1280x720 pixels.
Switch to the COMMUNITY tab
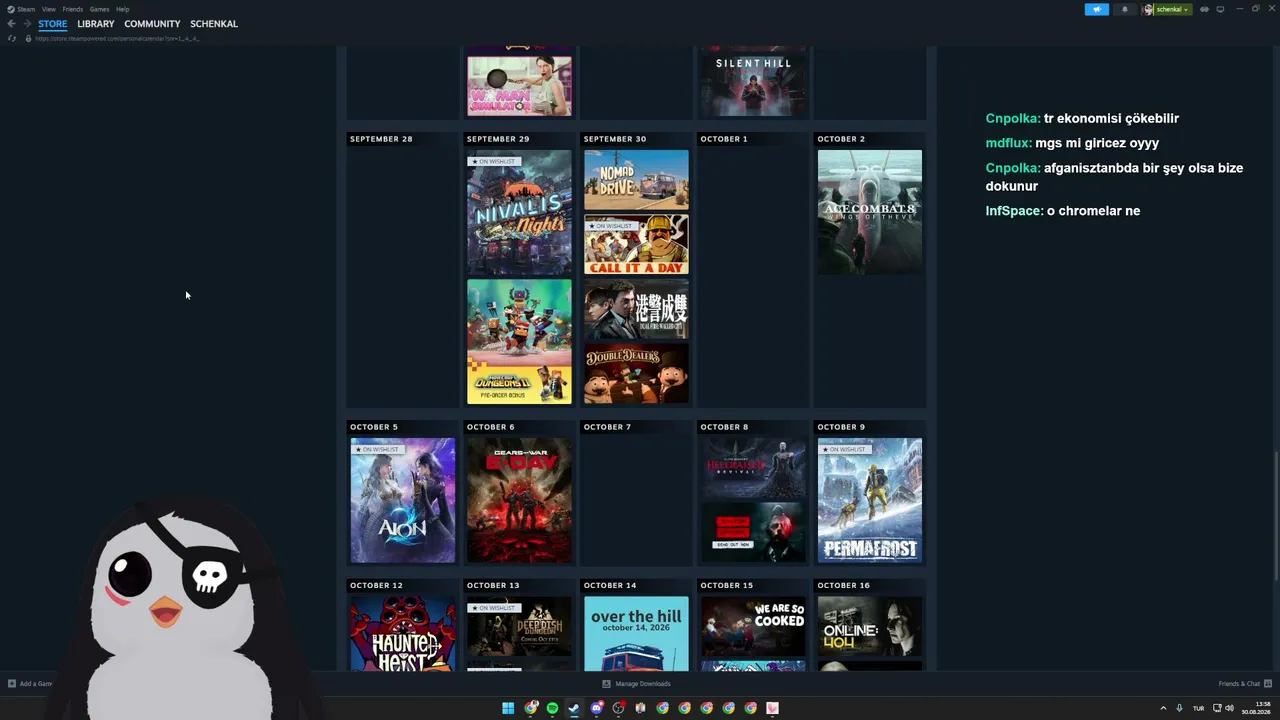click(152, 24)
